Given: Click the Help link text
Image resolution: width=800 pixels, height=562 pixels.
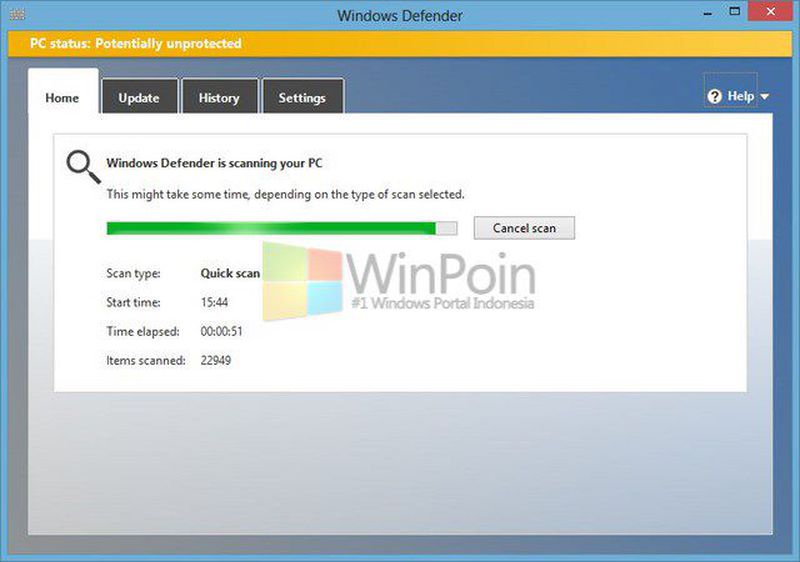Looking at the screenshot, I should tap(741, 96).
